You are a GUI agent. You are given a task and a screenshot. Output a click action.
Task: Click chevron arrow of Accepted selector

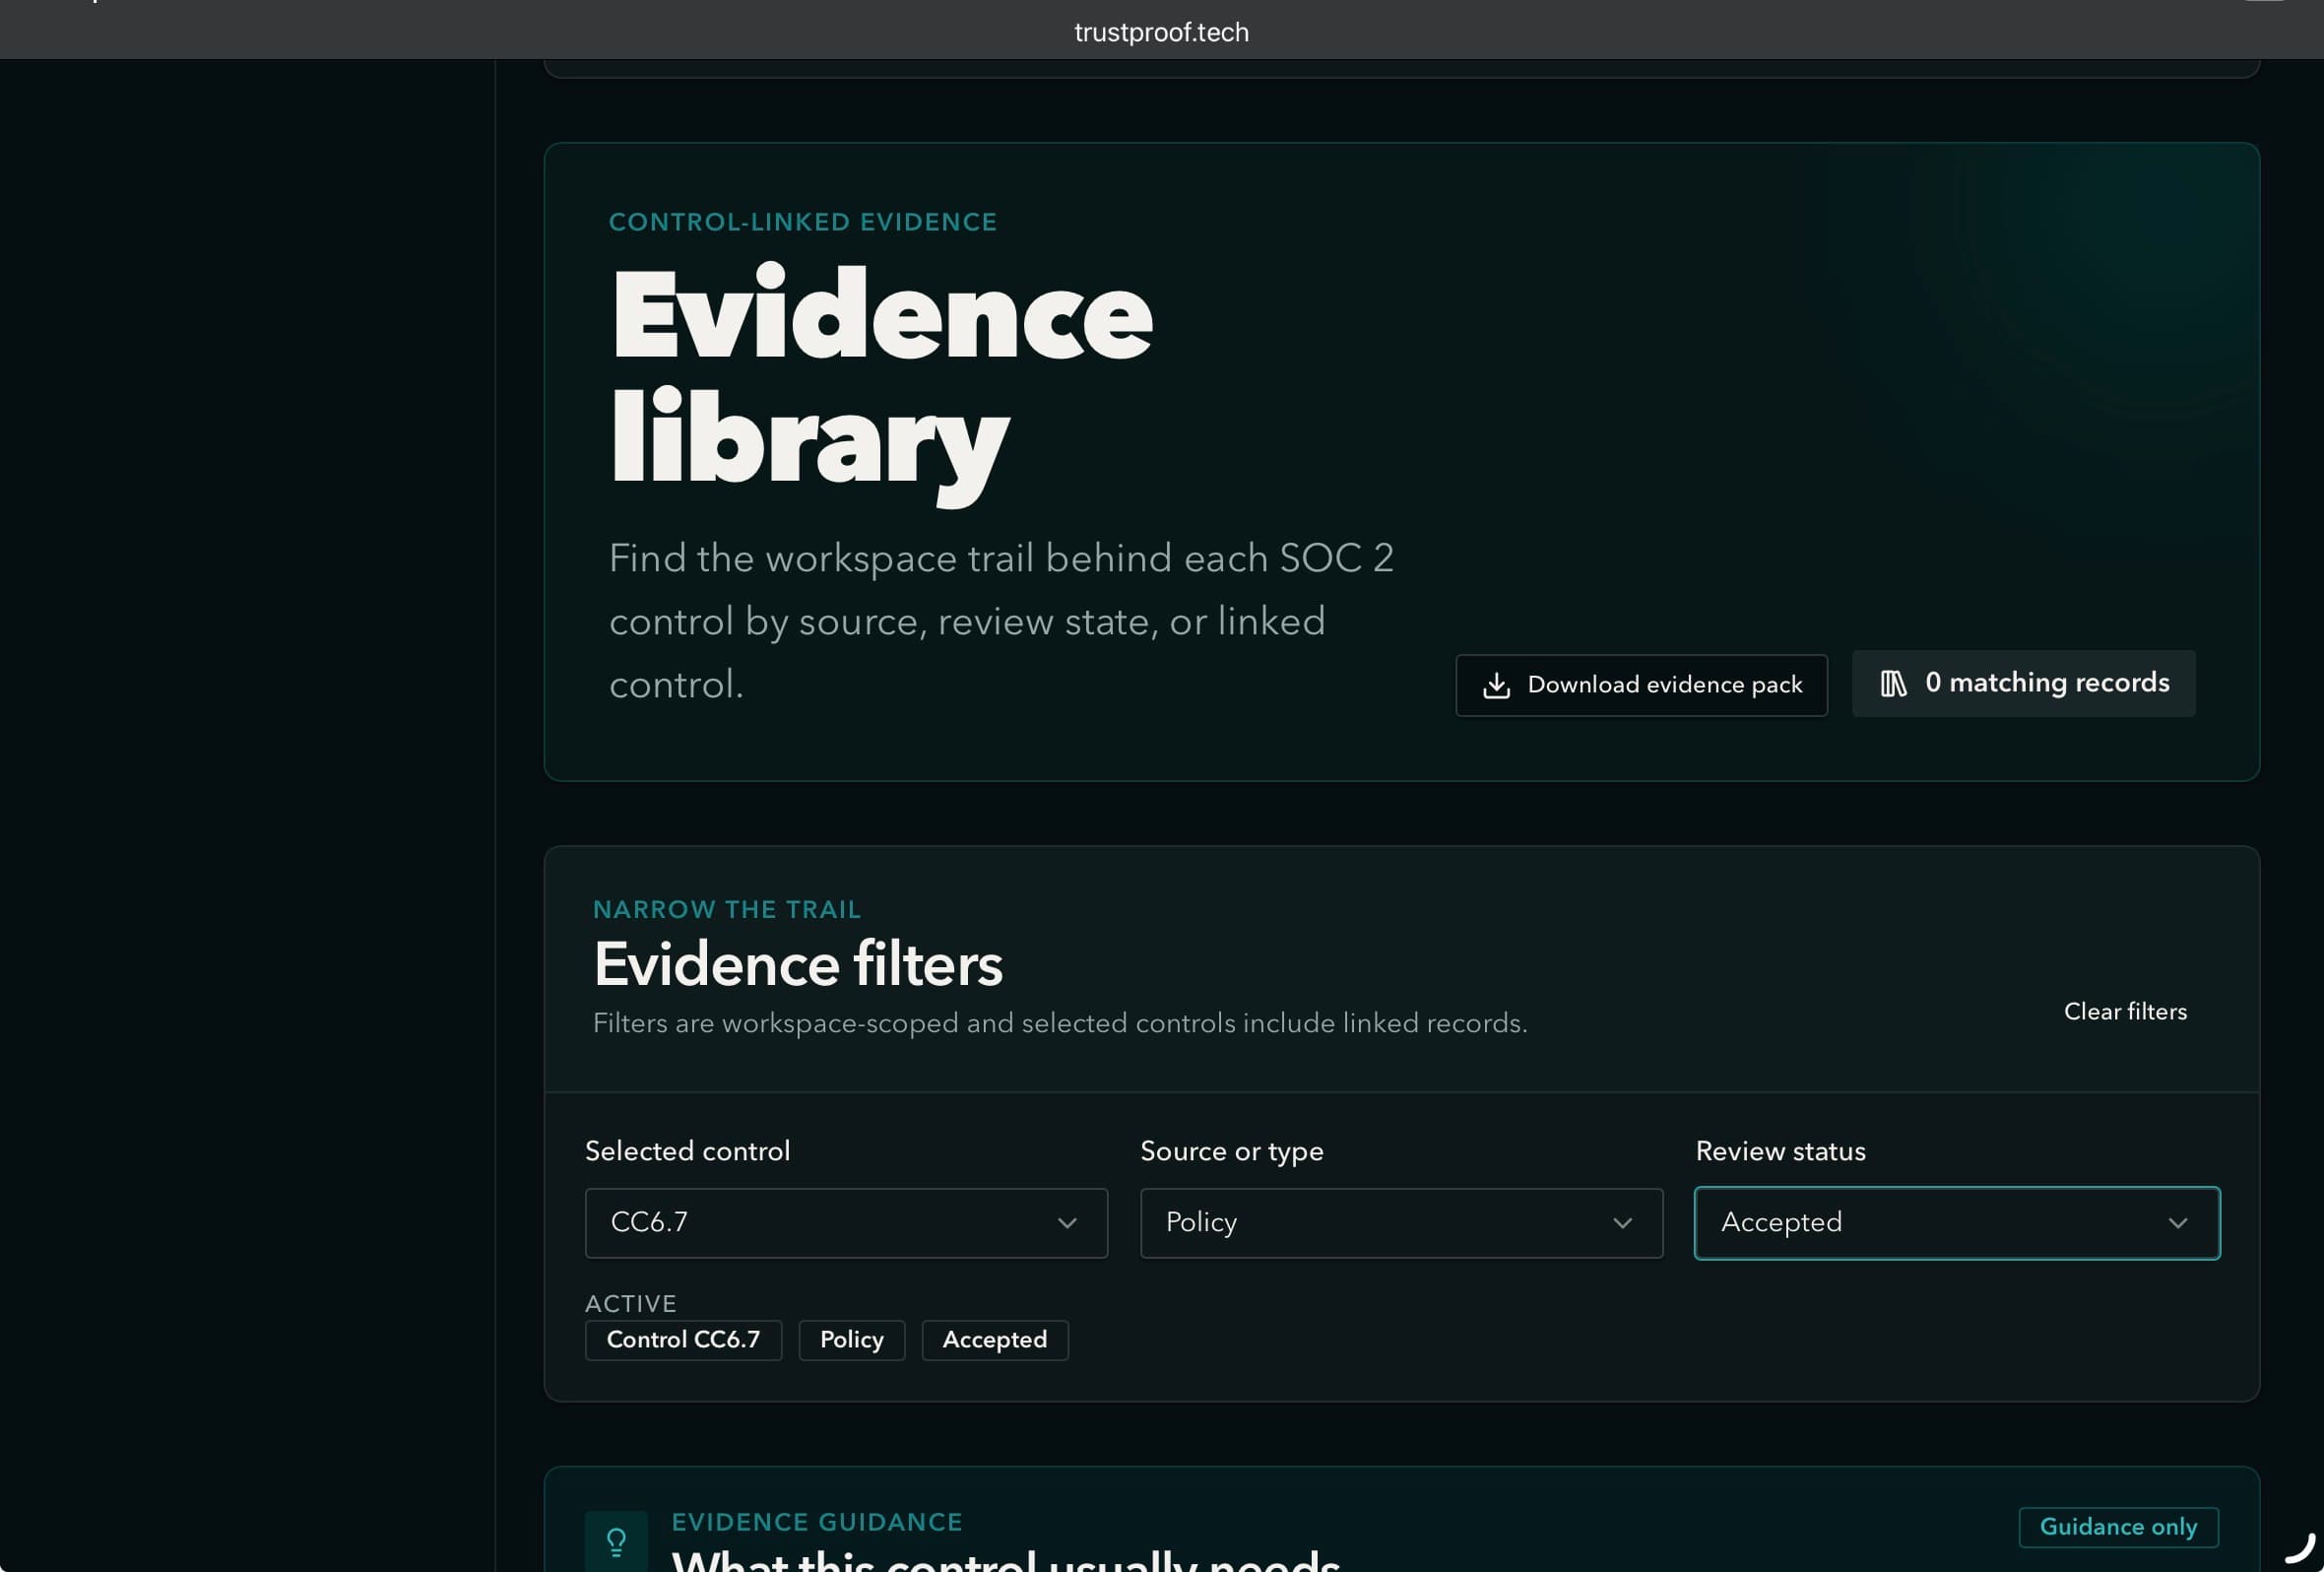point(2177,1223)
